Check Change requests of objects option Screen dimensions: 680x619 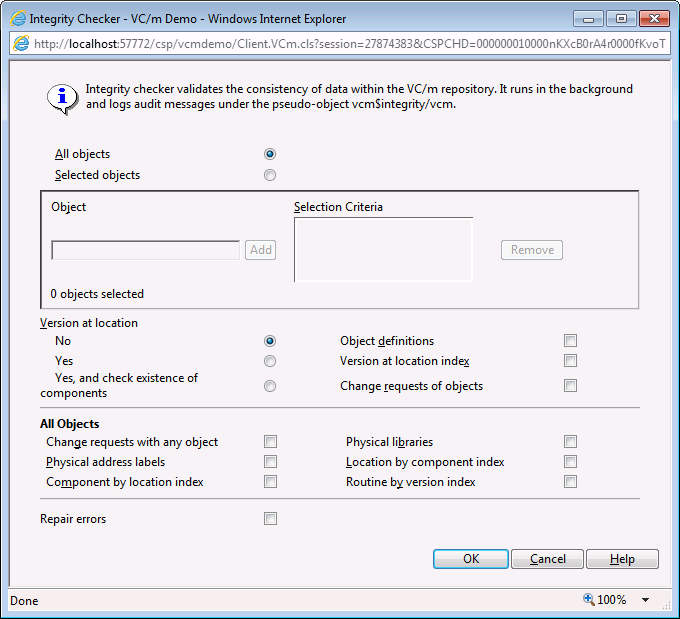[570, 386]
